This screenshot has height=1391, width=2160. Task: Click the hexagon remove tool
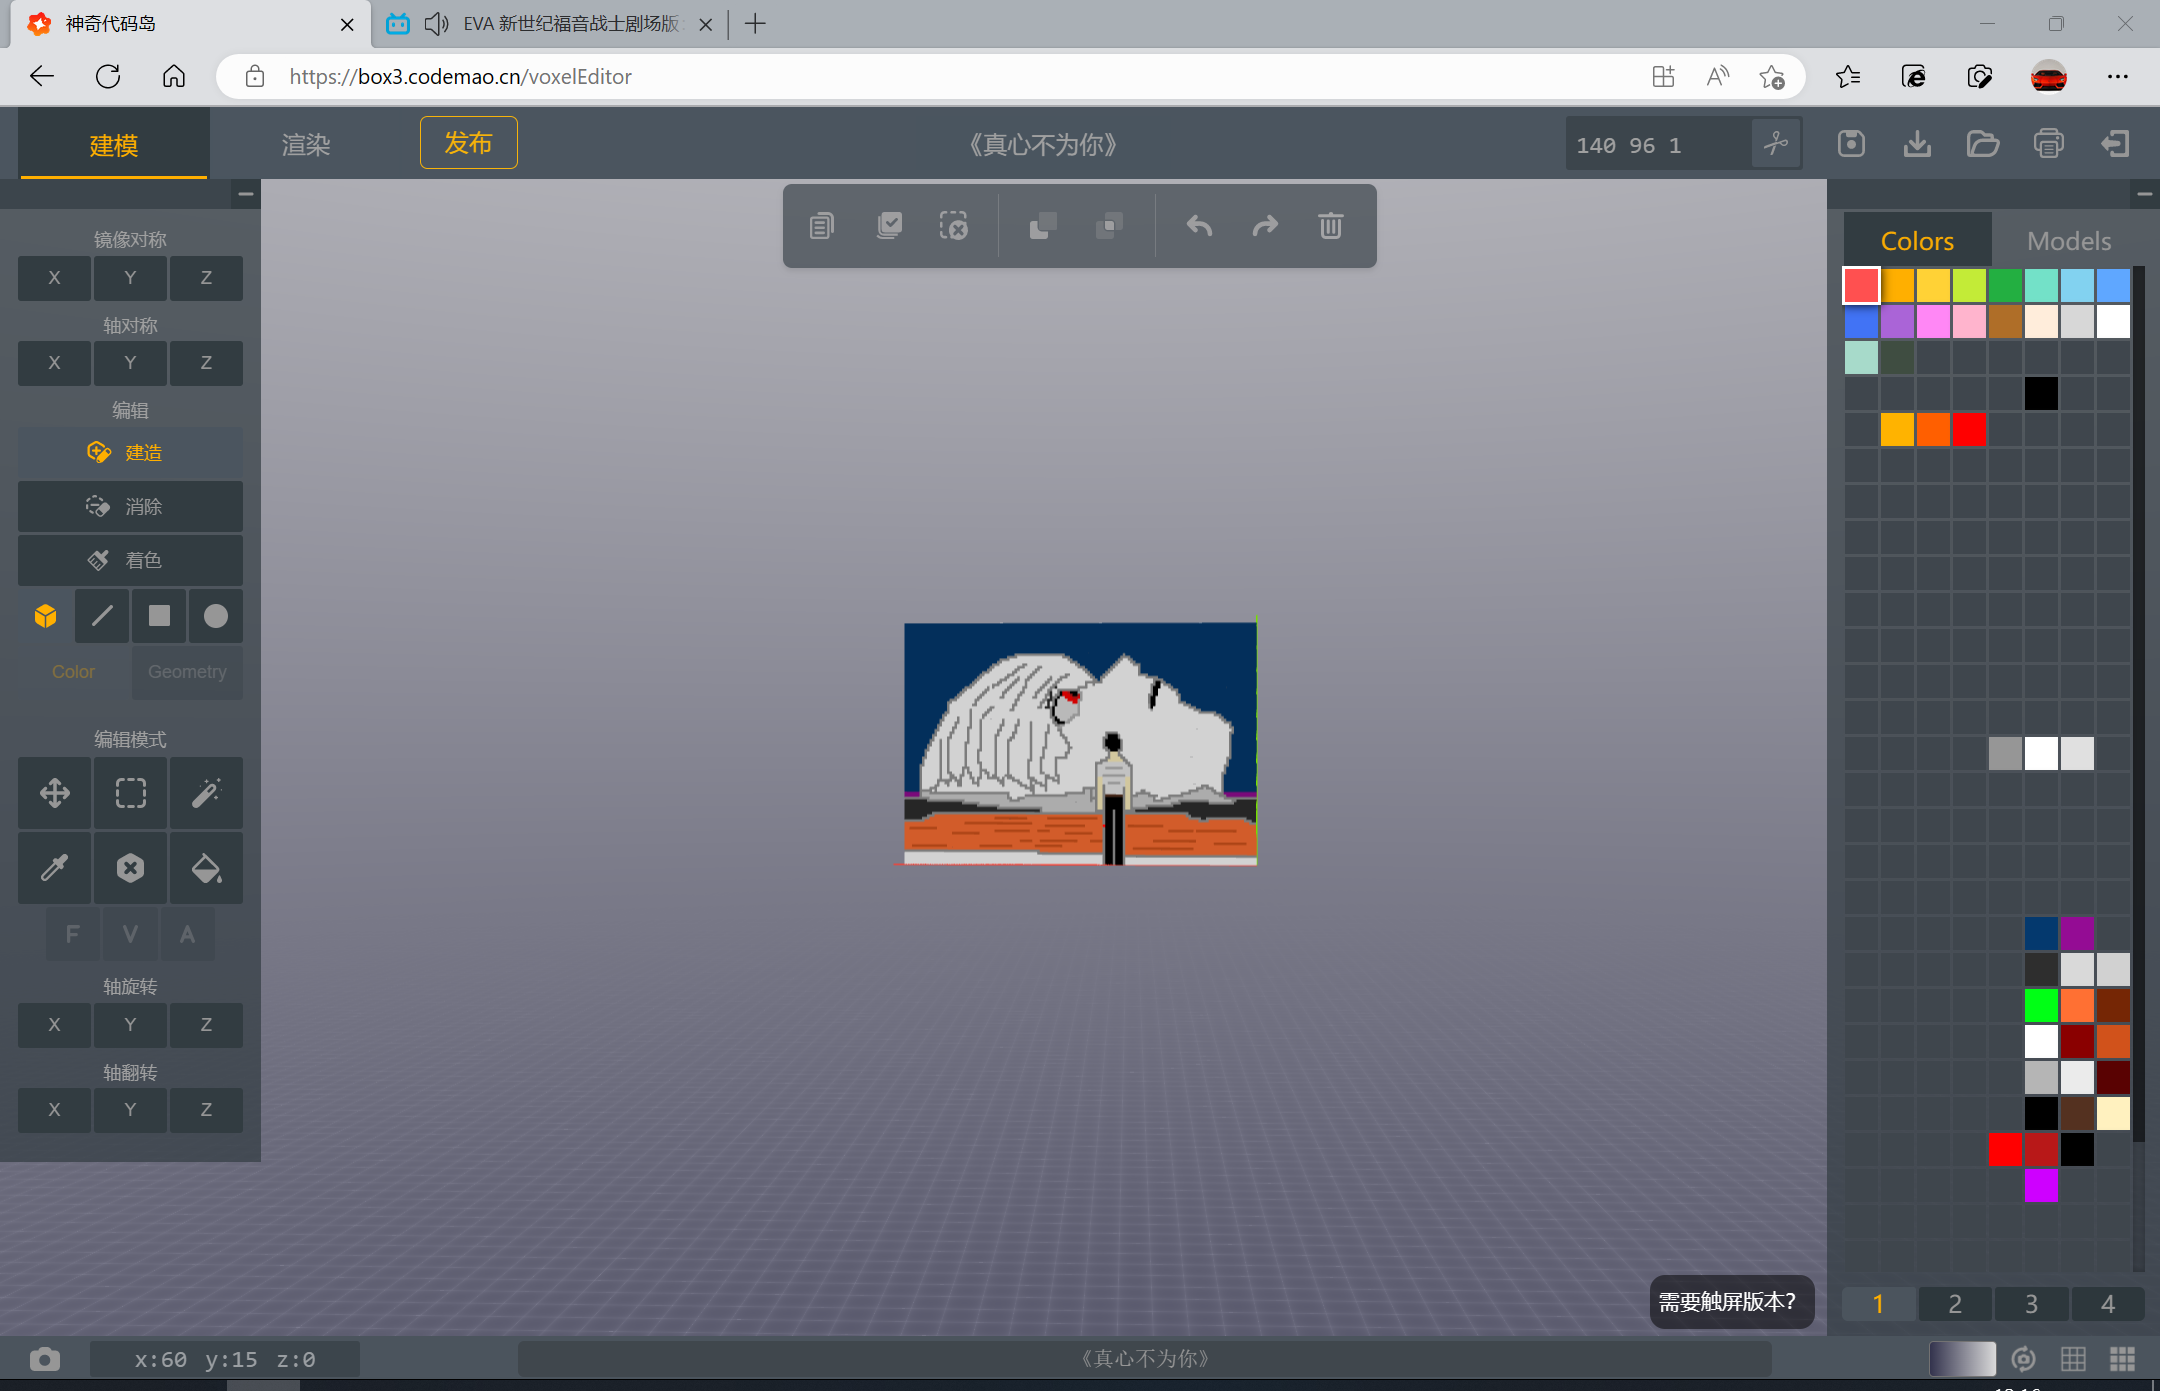[130, 868]
